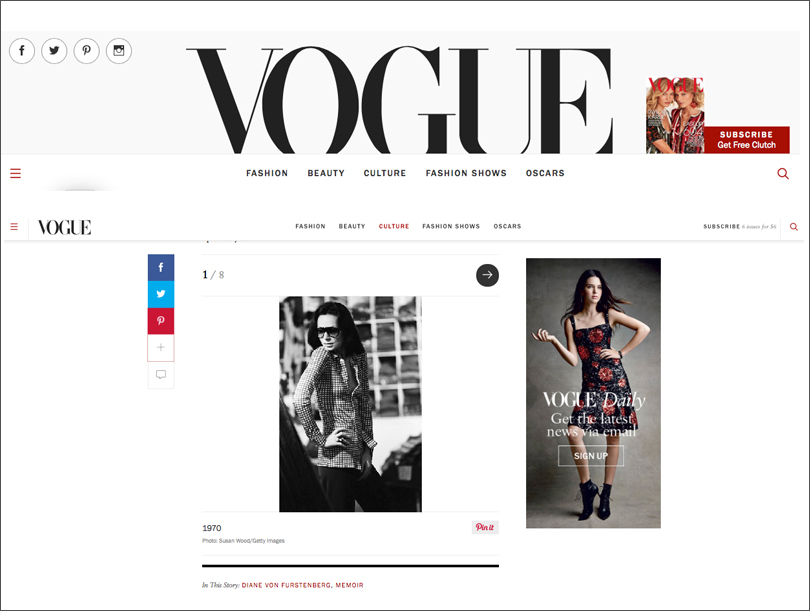
Task: Open Vogue's Instagram page from header circle icon
Action: point(119,51)
